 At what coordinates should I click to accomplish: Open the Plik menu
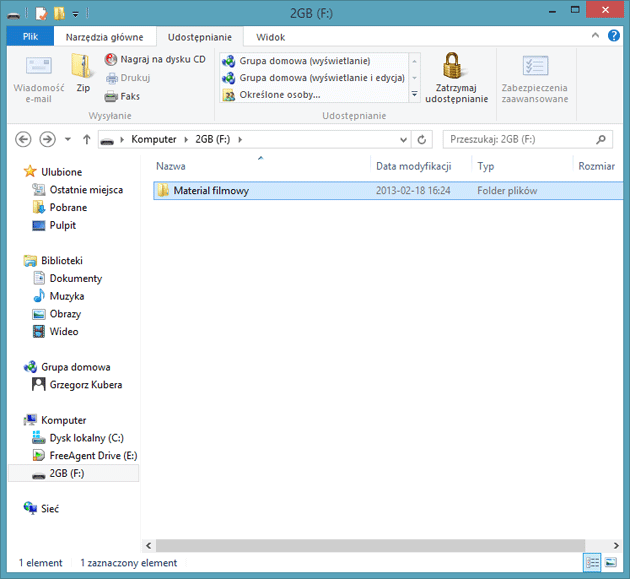click(x=30, y=37)
